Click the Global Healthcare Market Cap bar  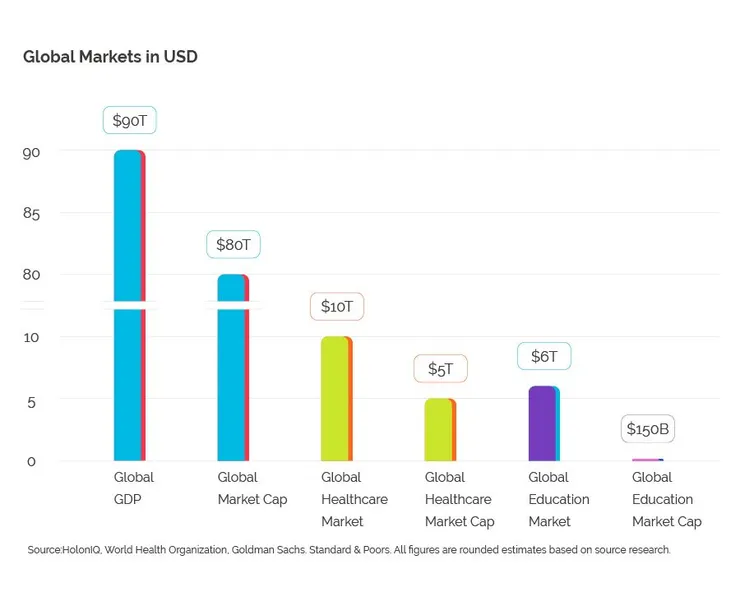click(x=439, y=429)
